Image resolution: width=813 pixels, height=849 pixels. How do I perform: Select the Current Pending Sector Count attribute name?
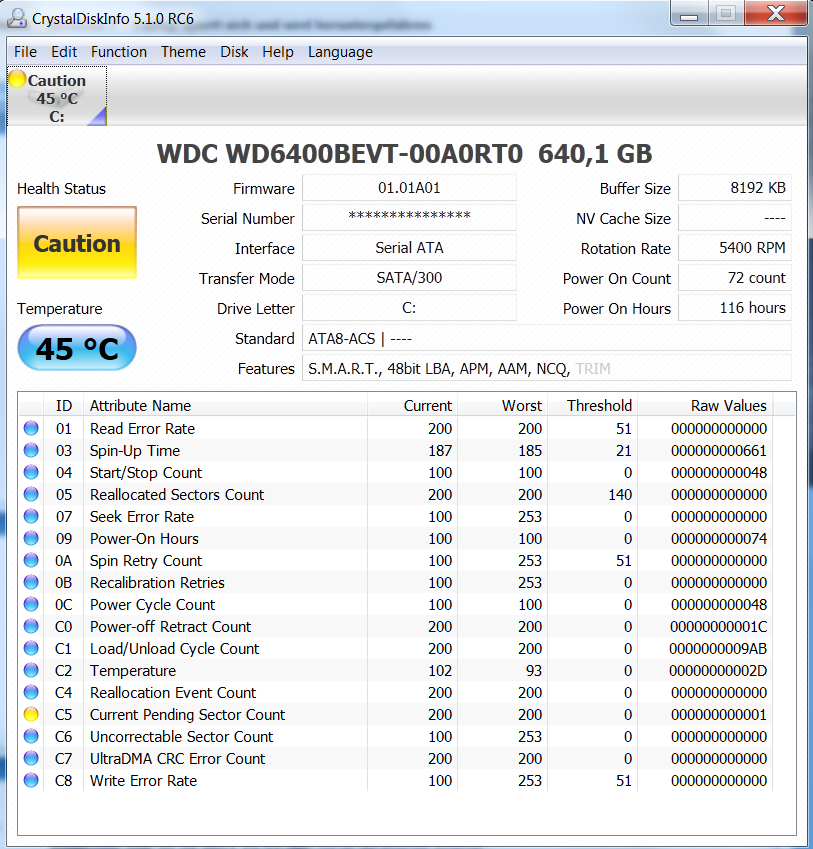pos(187,715)
